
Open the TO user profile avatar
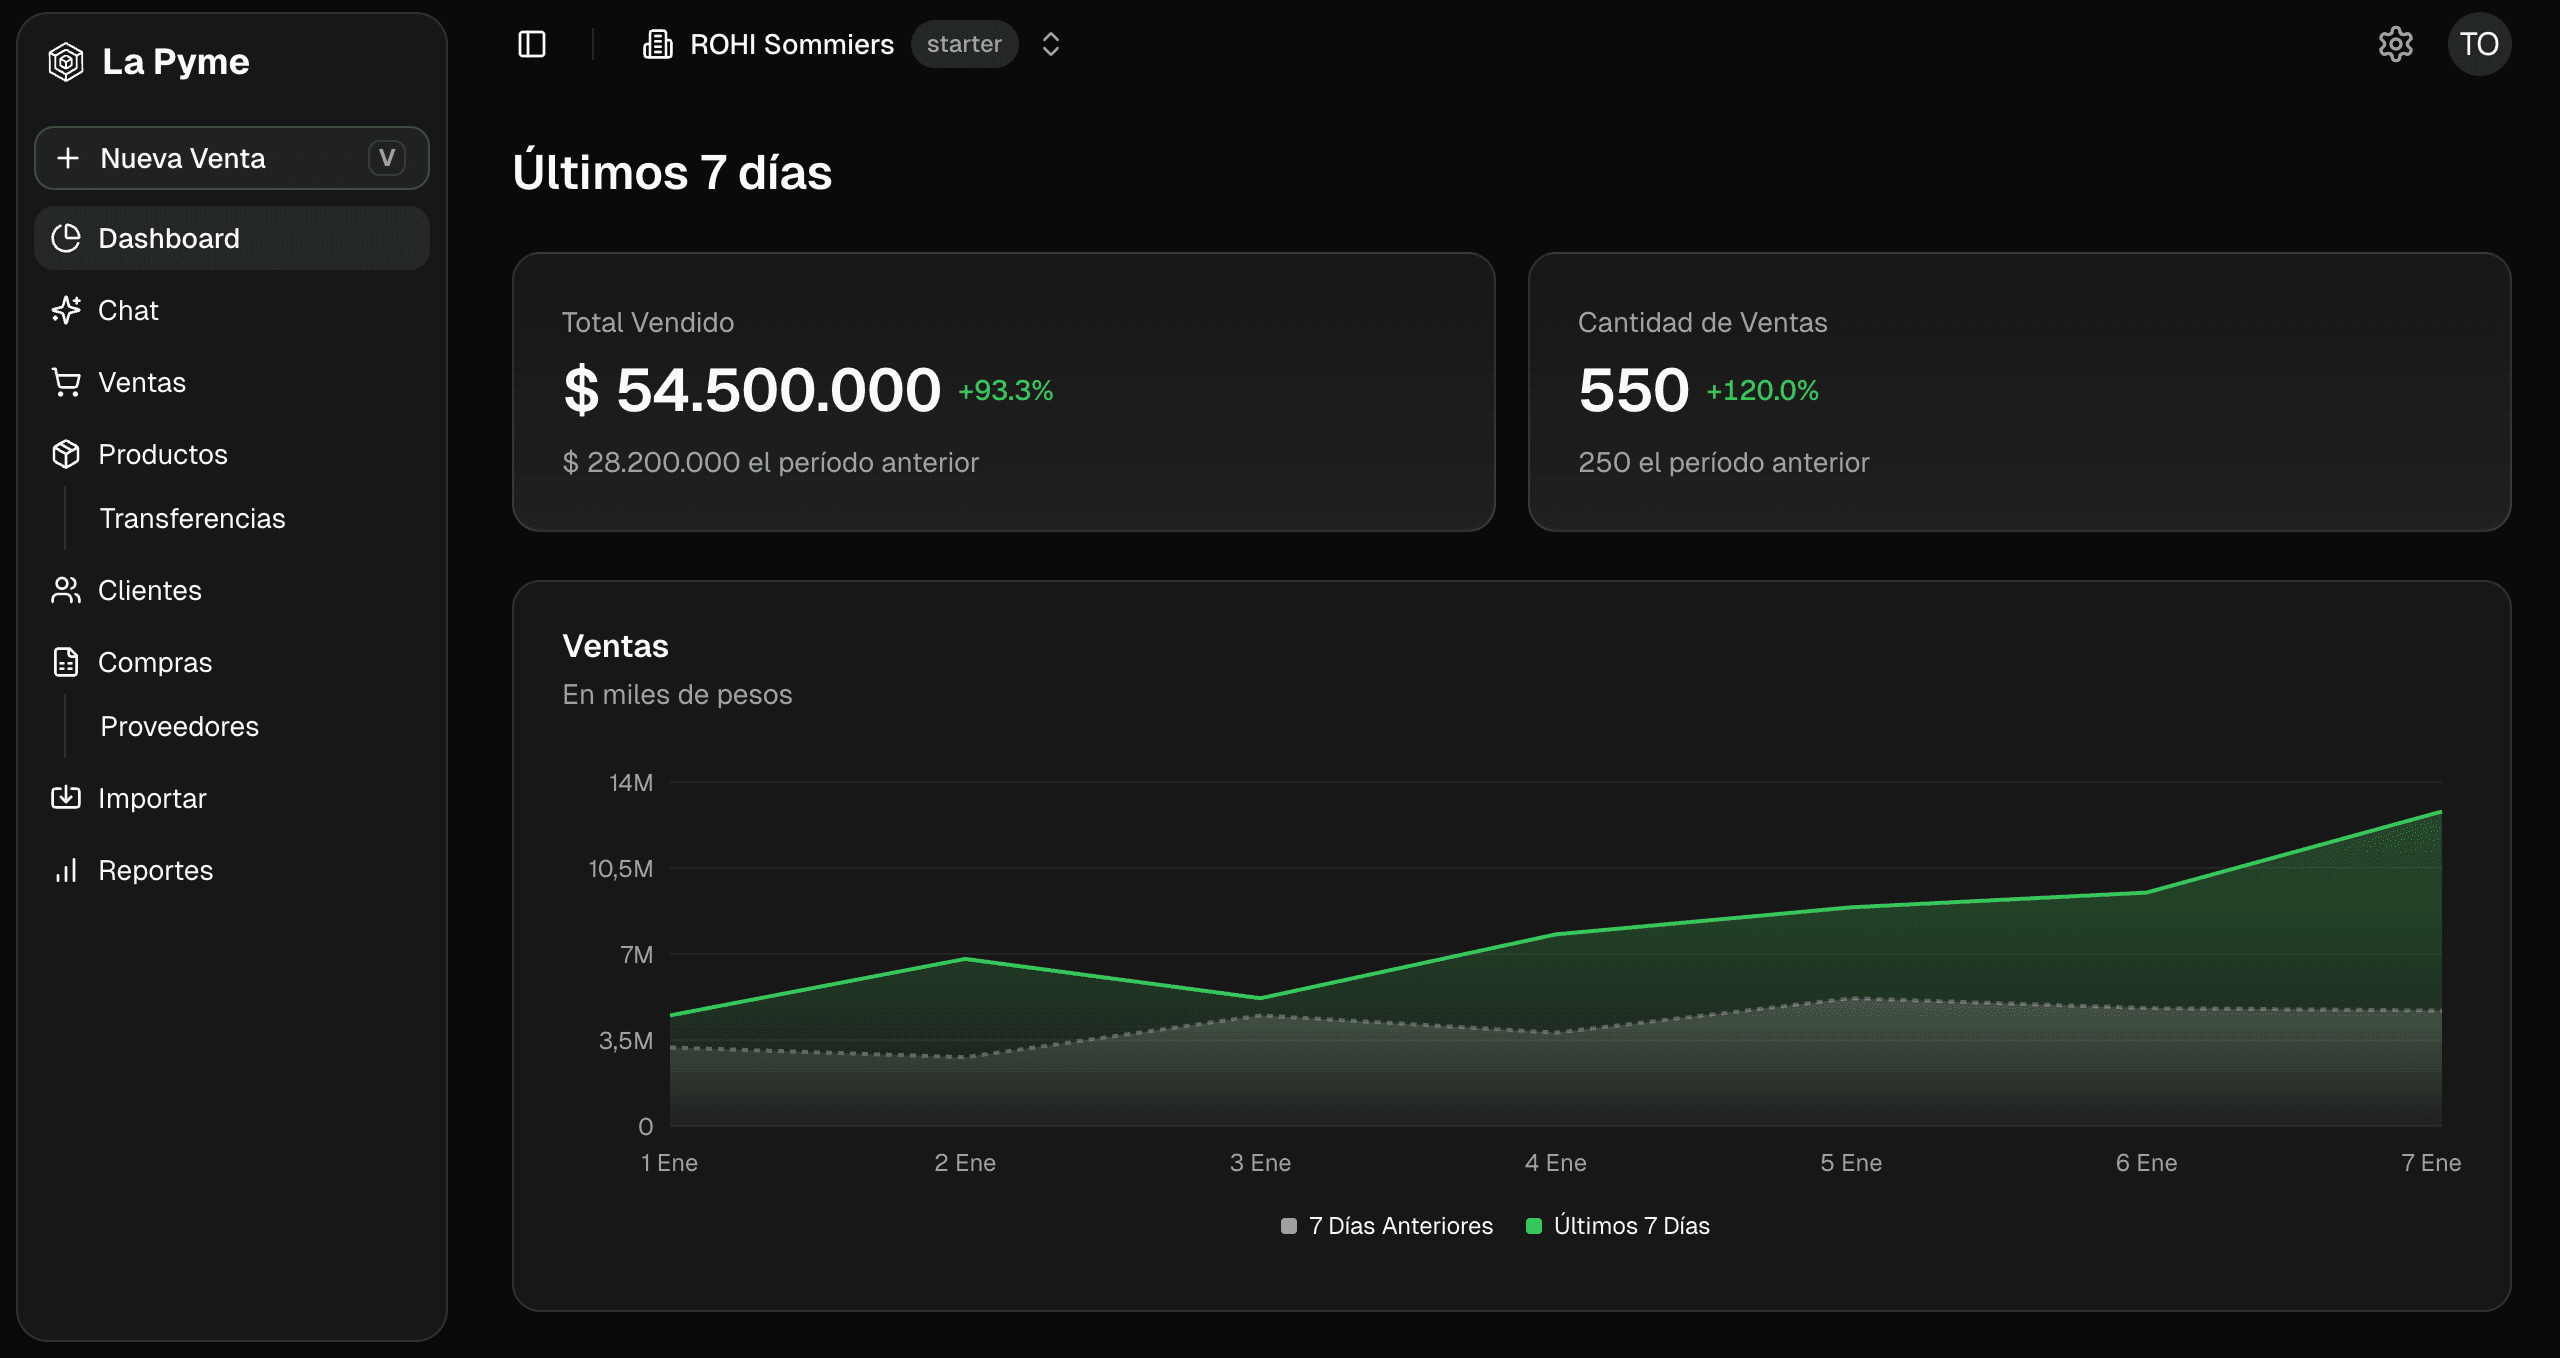coord(2481,44)
